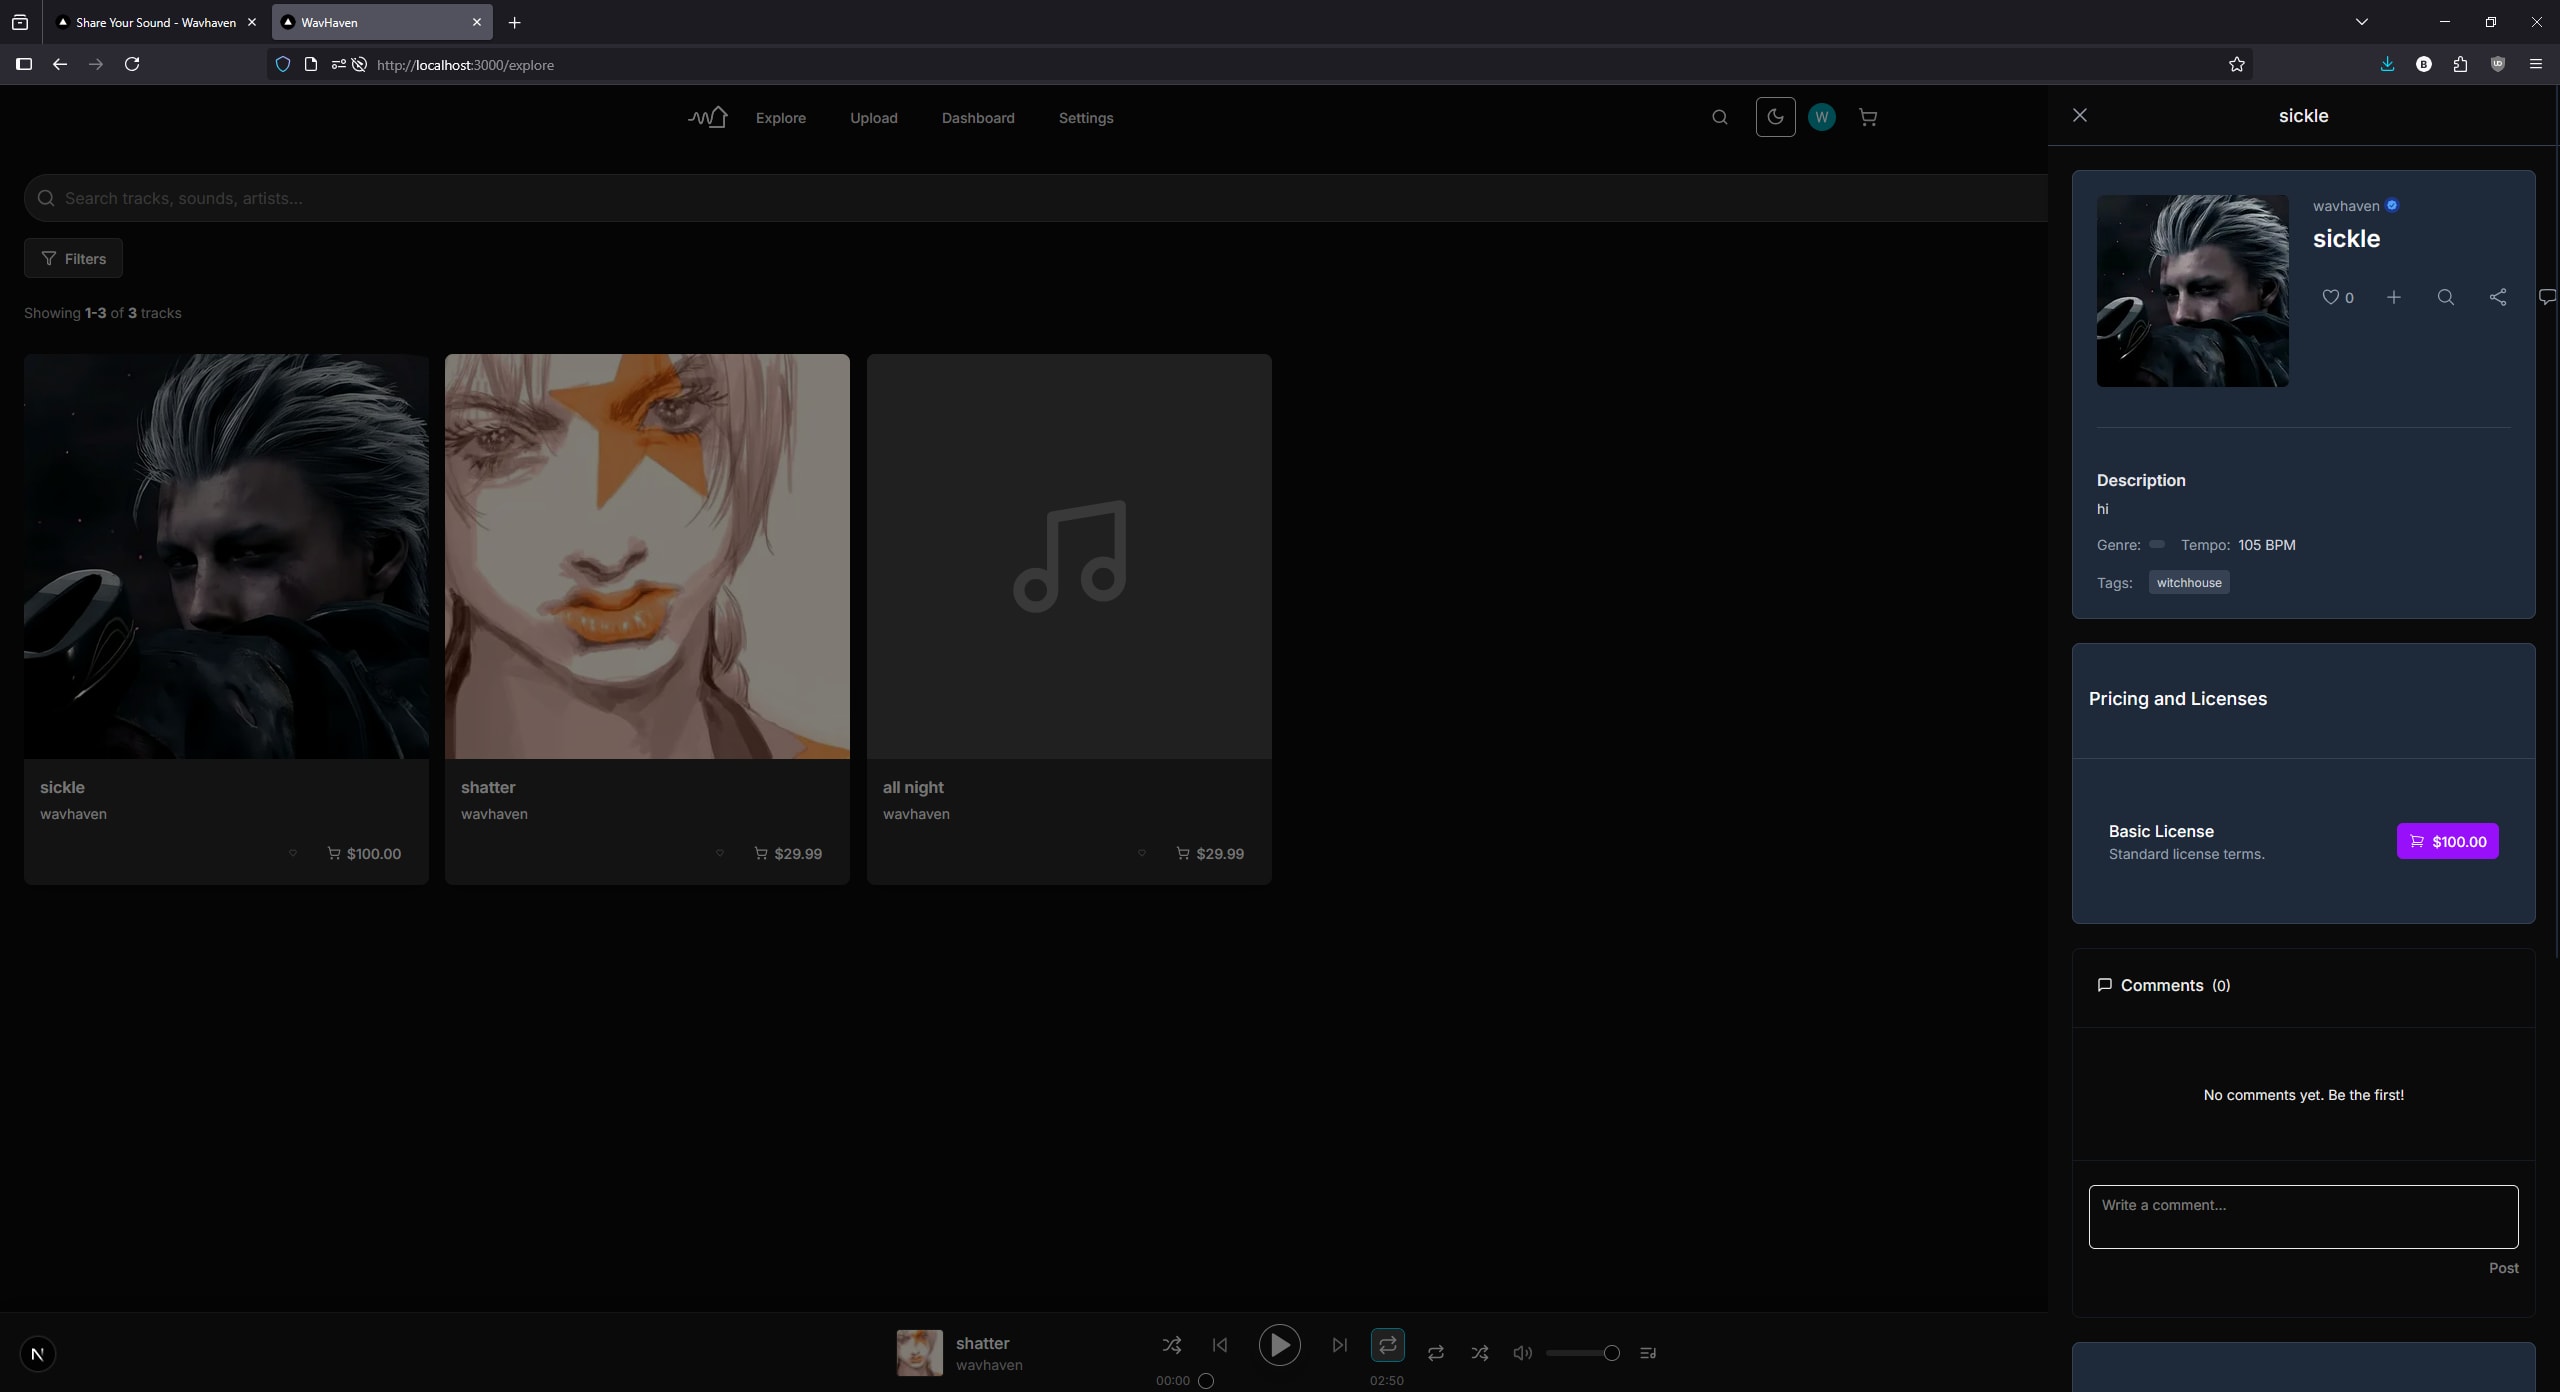The height and width of the screenshot is (1392, 2560).
Task: Click the witchhouse tag
Action: pyautogui.click(x=2189, y=582)
